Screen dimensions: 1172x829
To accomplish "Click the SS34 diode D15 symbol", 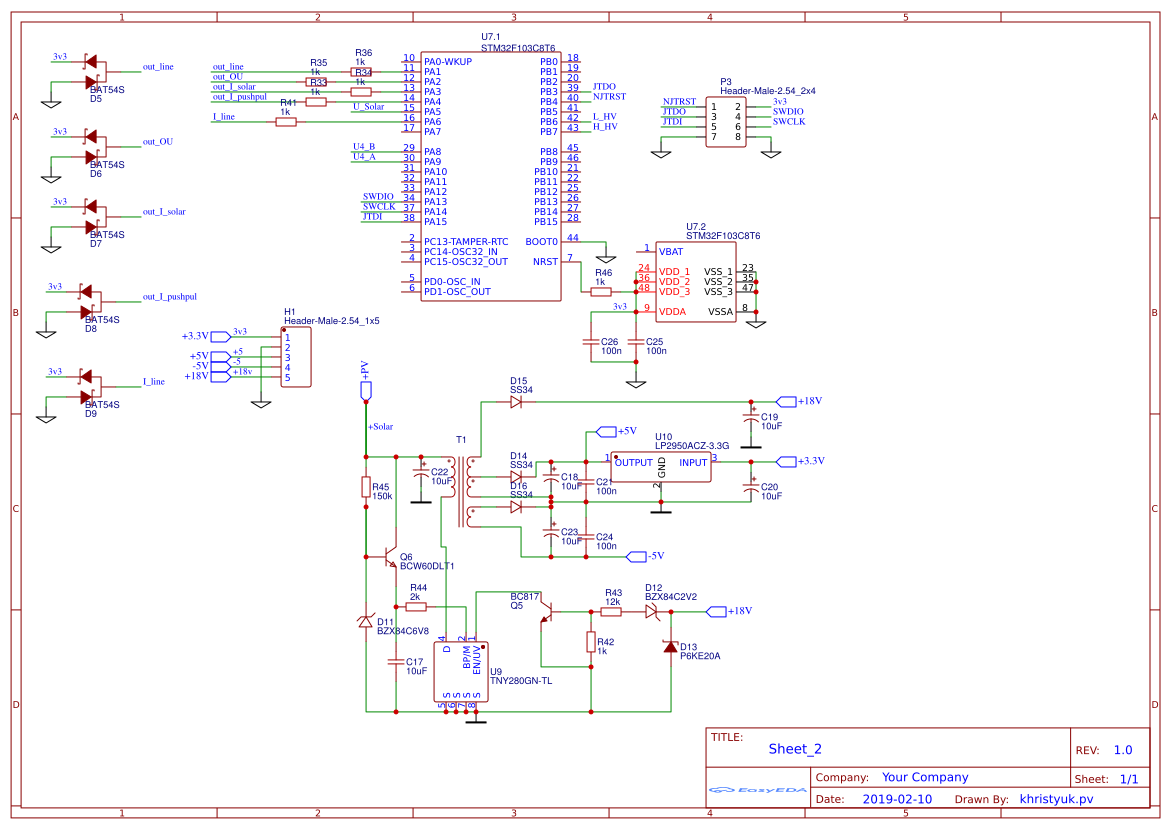I will click(x=515, y=400).
